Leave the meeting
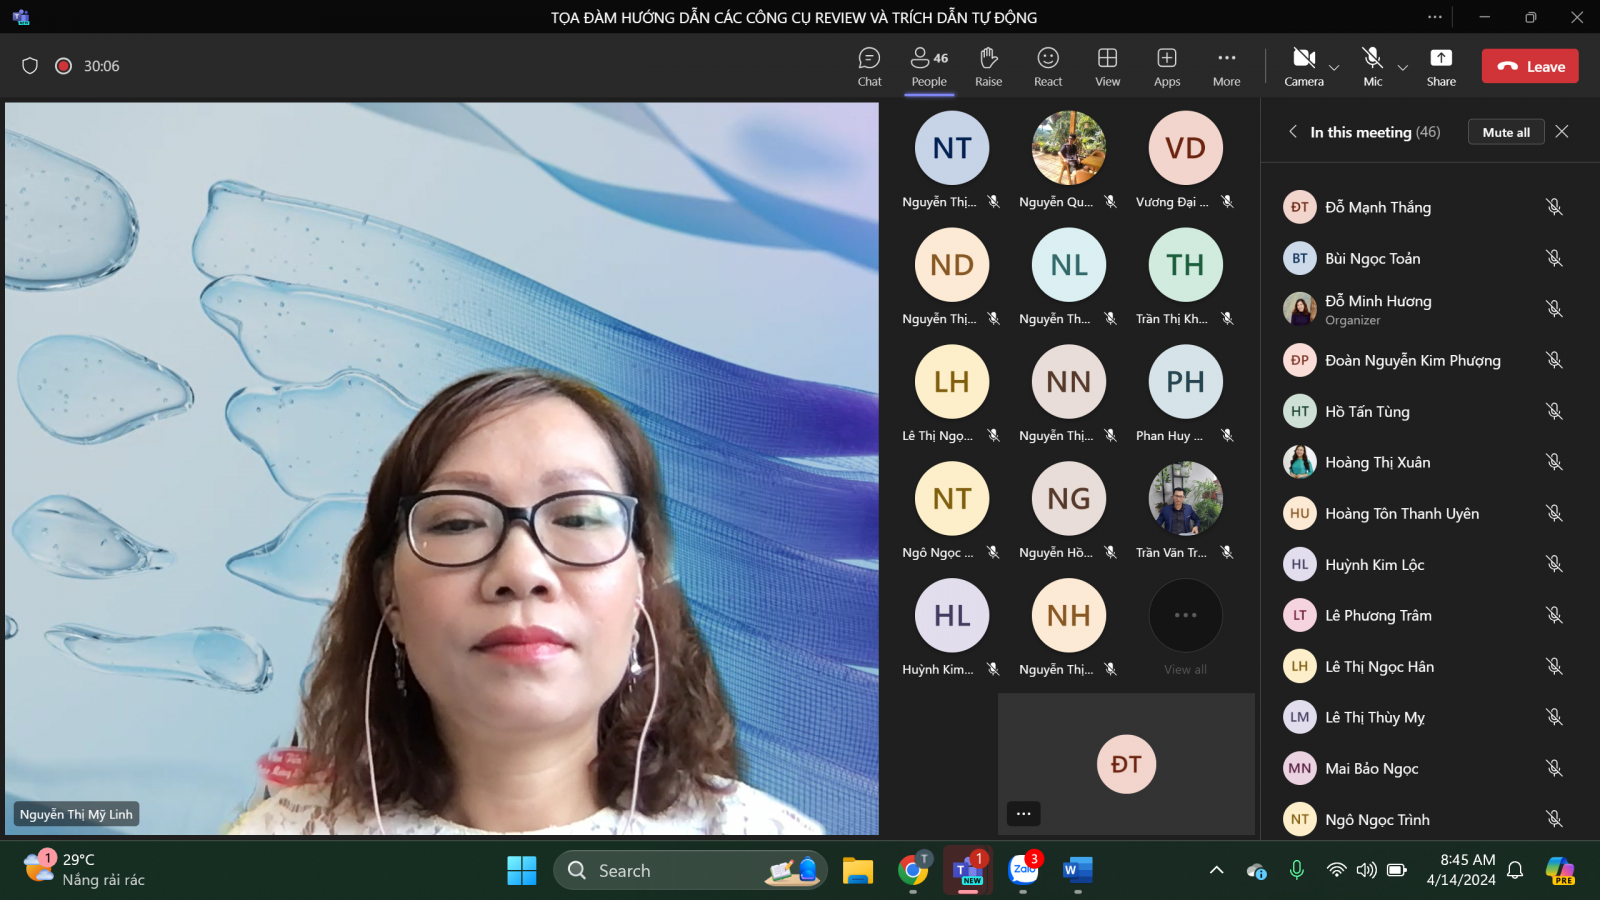The width and height of the screenshot is (1600, 900). (1530, 66)
